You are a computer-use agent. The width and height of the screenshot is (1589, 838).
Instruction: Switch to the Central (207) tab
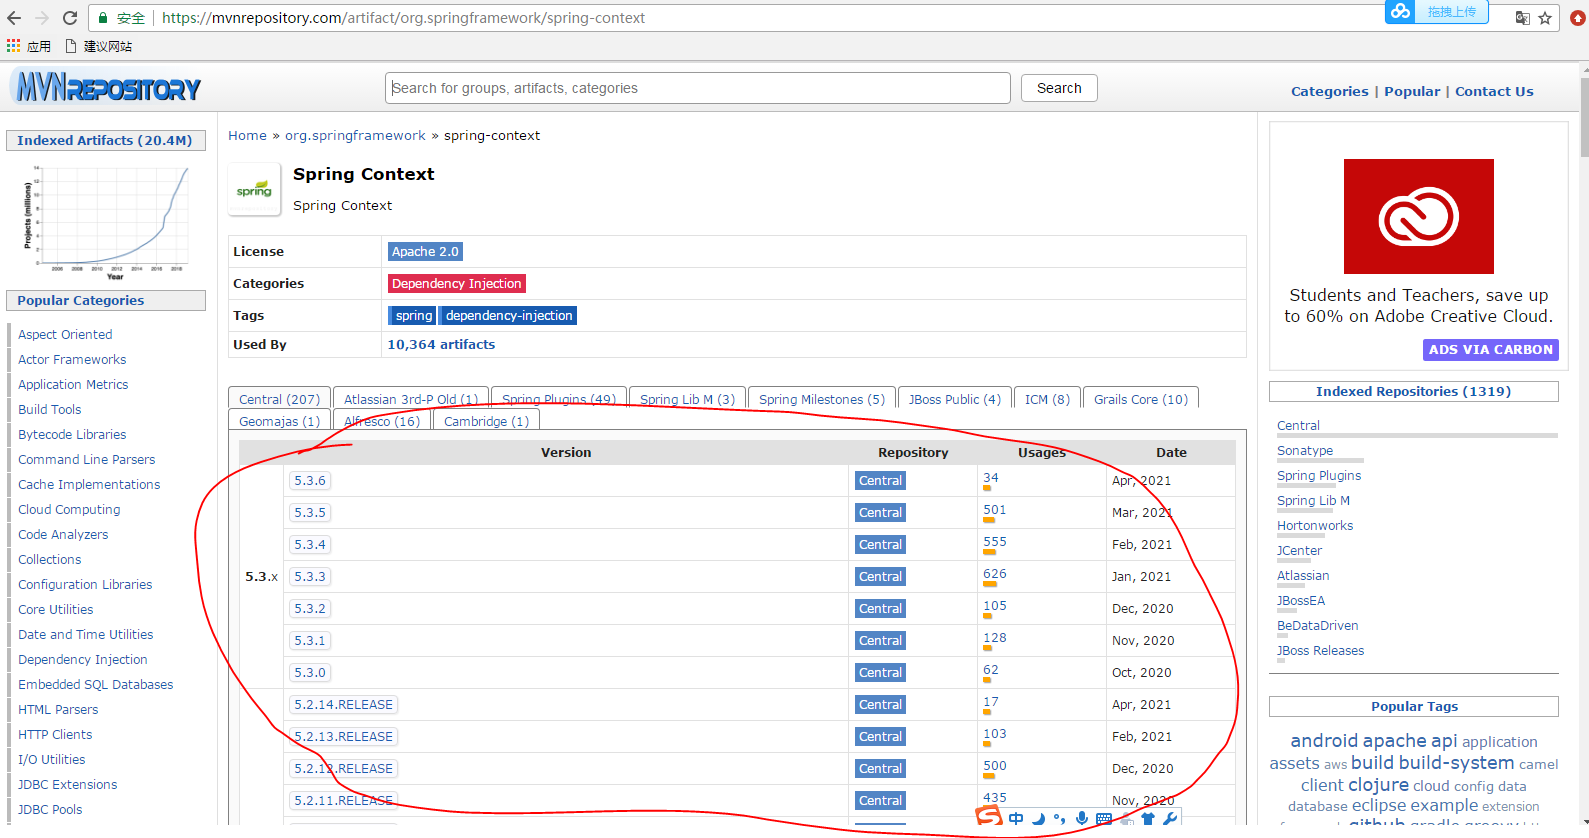click(x=279, y=398)
